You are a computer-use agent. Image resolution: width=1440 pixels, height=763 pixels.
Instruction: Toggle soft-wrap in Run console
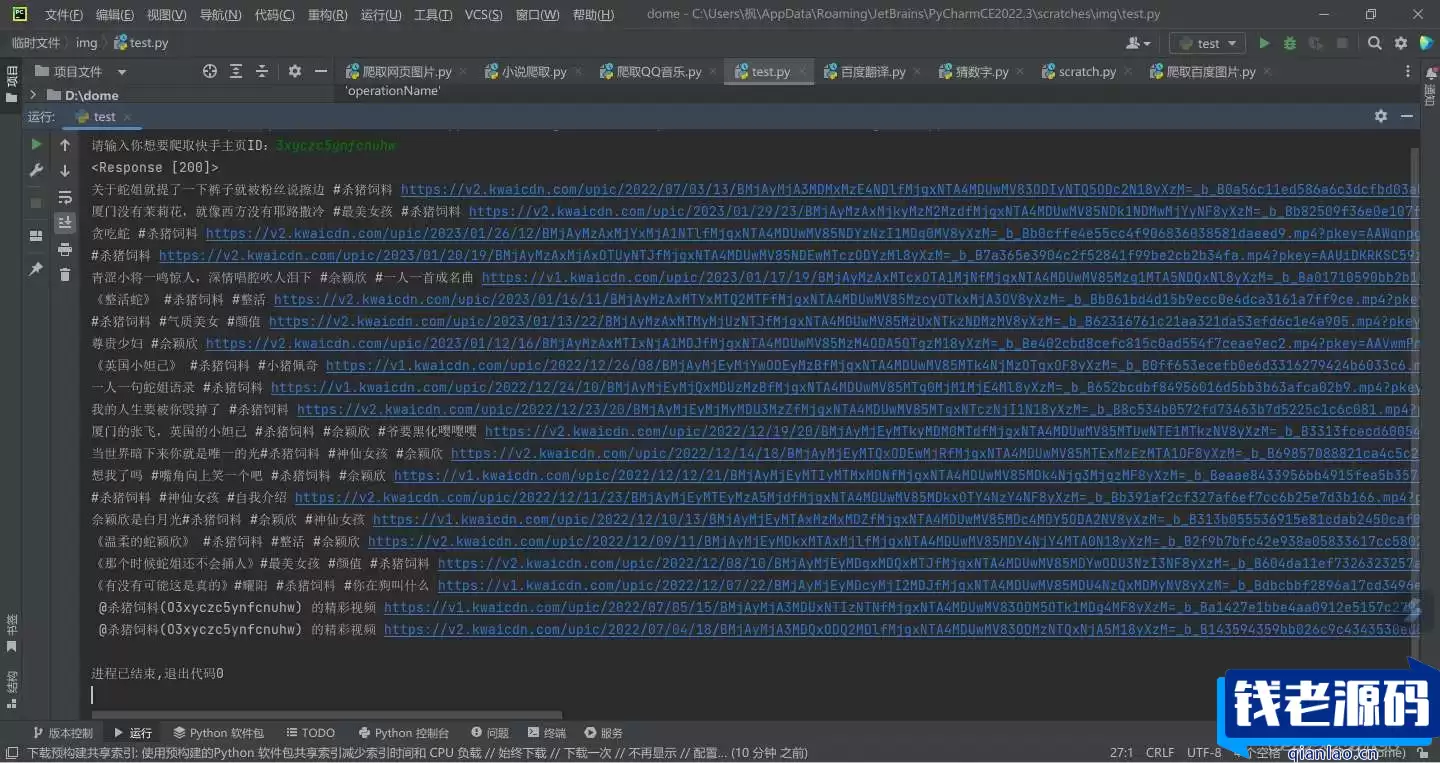point(65,197)
